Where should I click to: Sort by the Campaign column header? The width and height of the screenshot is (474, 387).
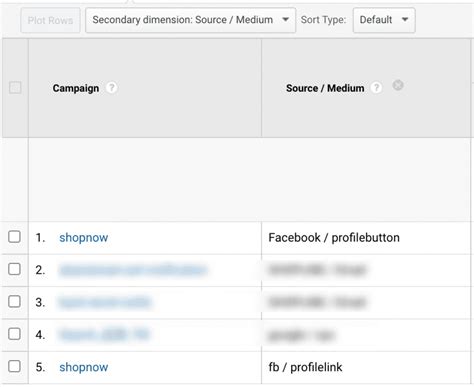pos(76,88)
